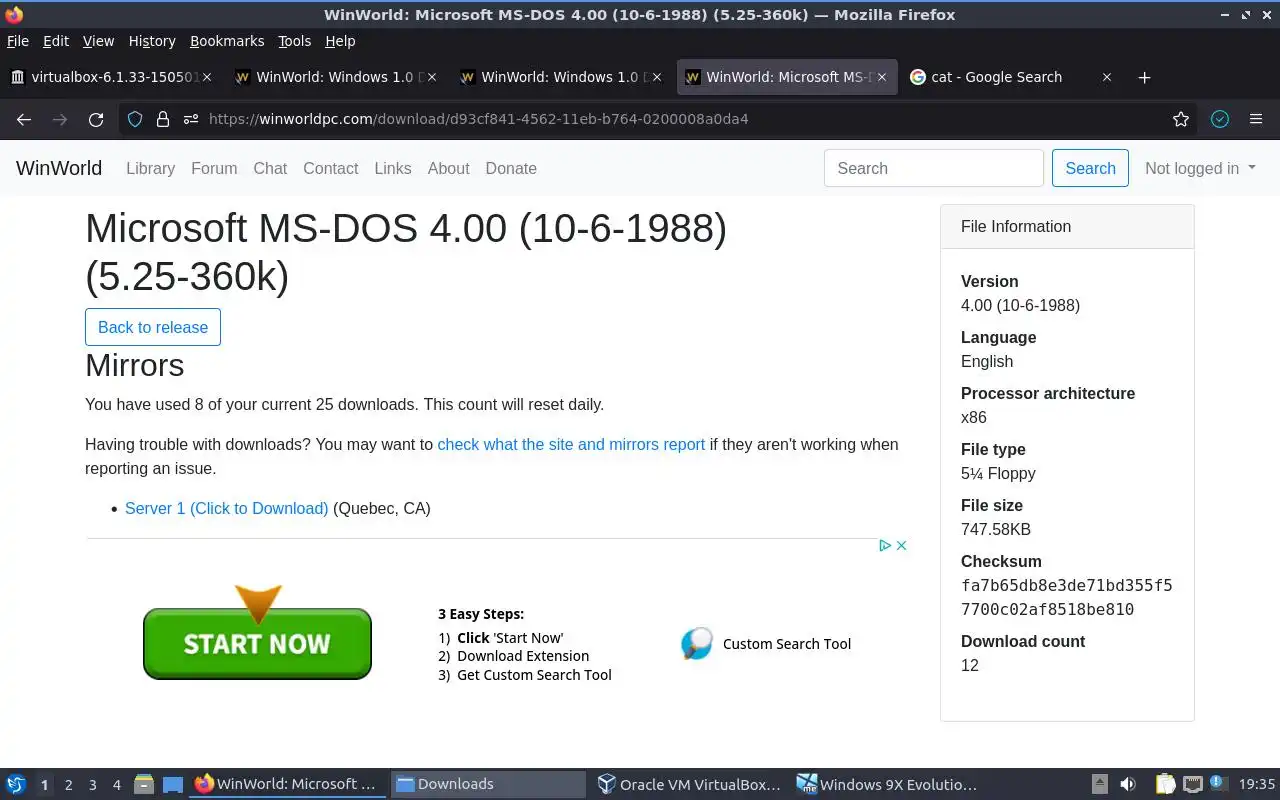Click the Custom Search Tool ad icon
Viewport: 1280px width, 800px height.
point(697,644)
